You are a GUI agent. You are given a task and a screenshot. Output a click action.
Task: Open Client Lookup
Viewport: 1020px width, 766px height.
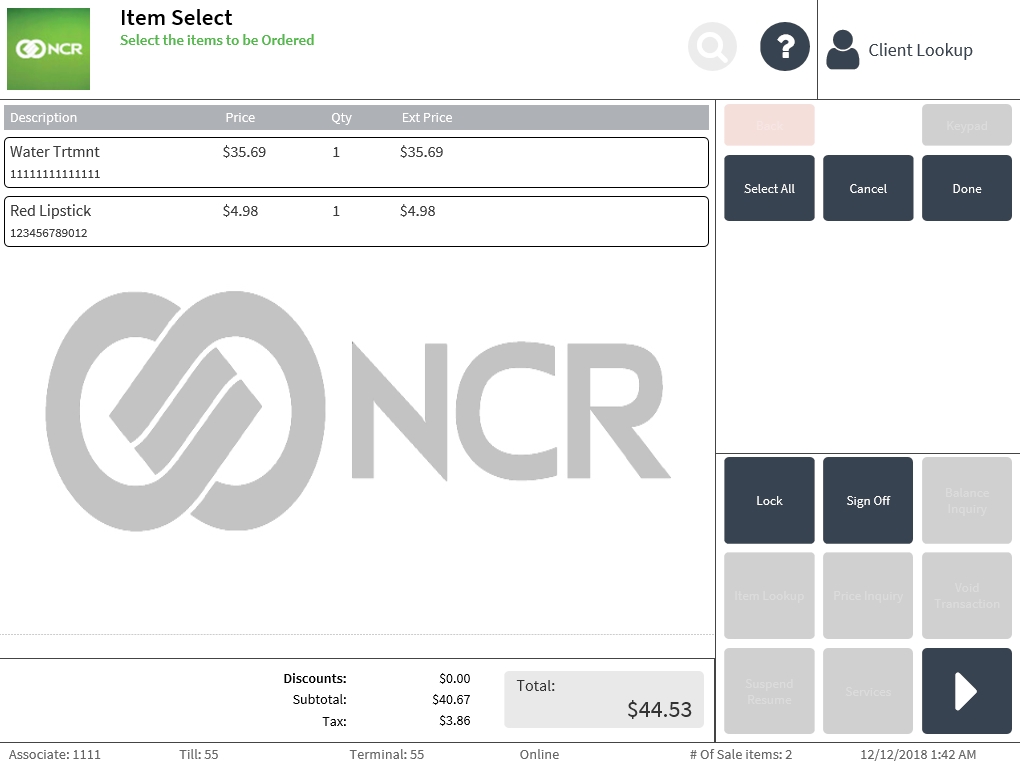pos(920,50)
